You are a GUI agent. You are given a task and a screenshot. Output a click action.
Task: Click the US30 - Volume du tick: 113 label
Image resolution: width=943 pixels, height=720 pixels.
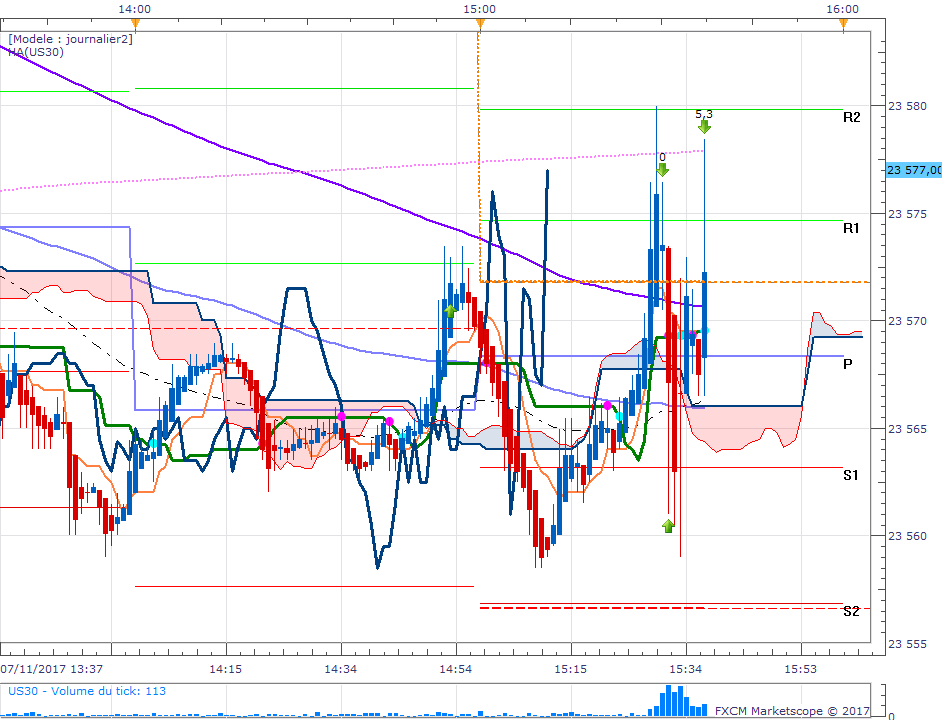(x=87, y=691)
